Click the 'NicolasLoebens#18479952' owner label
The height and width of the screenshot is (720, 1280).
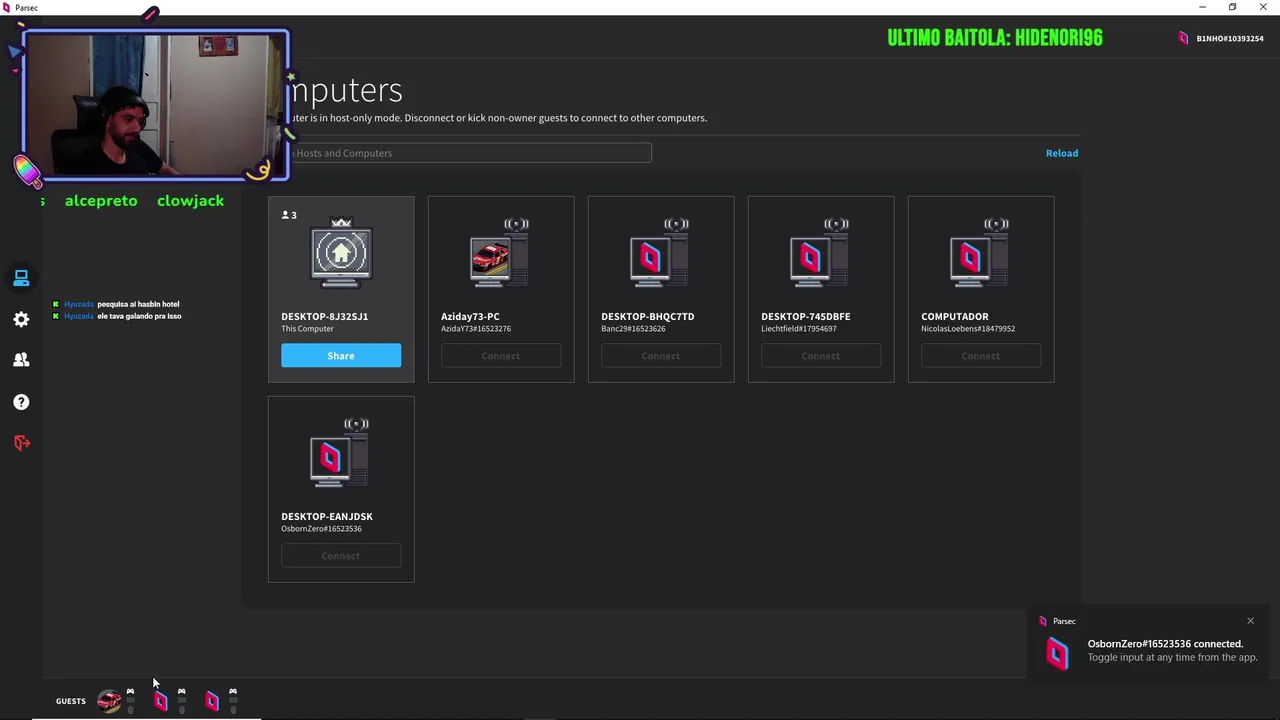968,329
